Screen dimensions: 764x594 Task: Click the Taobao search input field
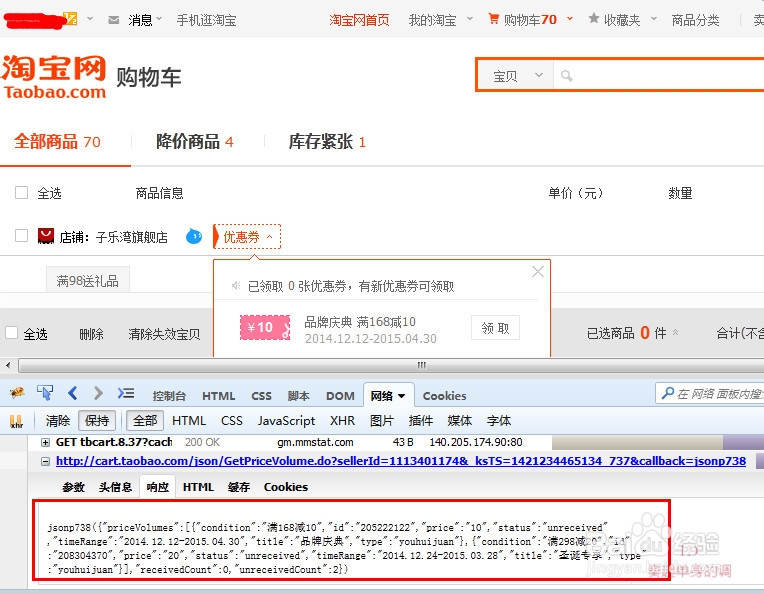point(659,76)
